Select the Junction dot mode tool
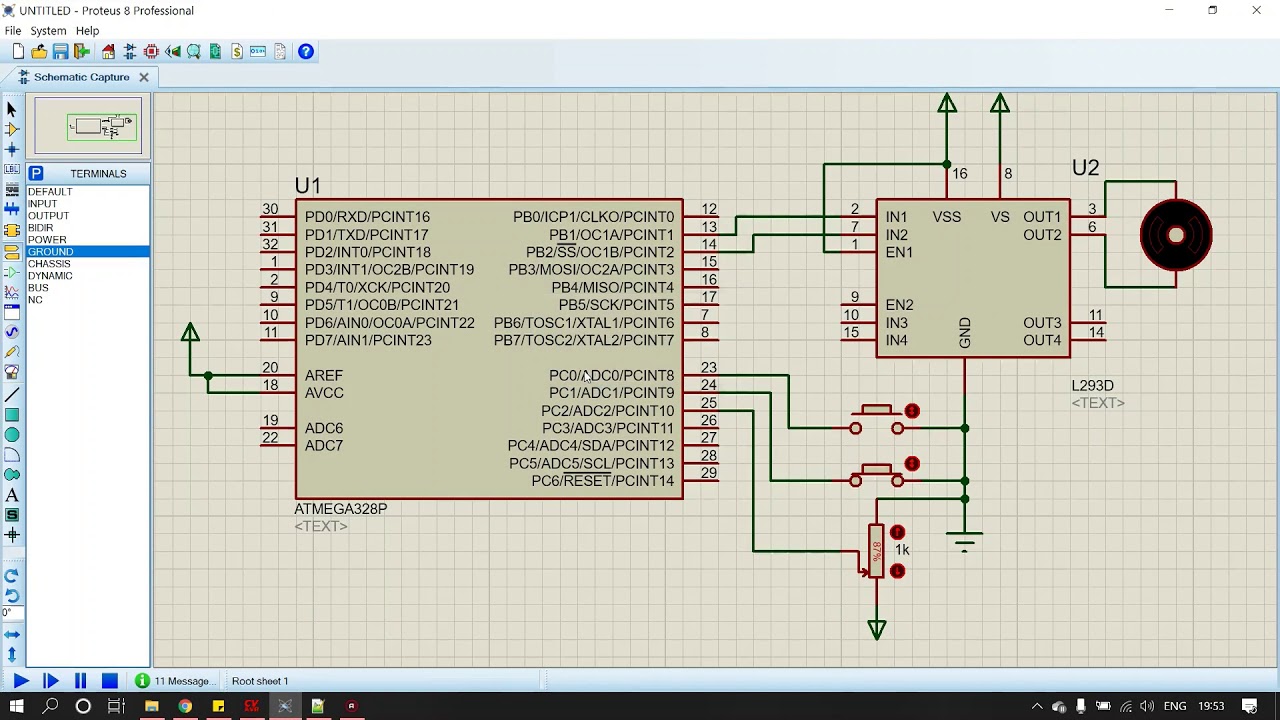 pyautogui.click(x=12, y=149)
